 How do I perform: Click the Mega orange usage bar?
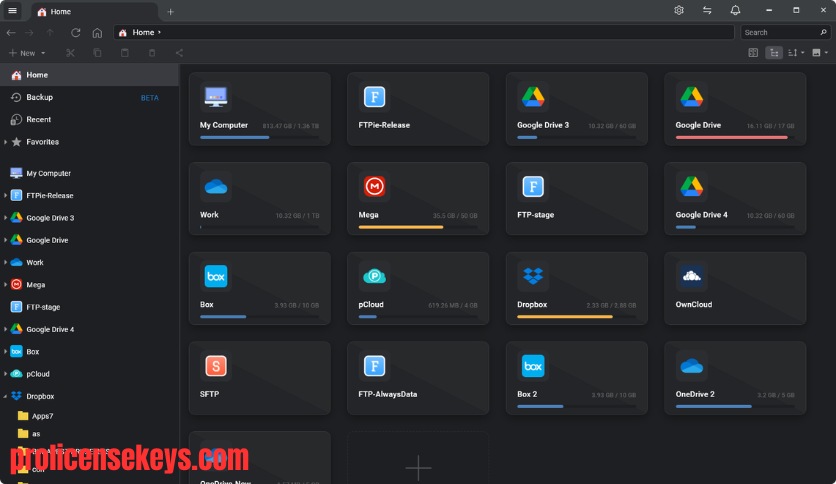(x=401, y=227)
